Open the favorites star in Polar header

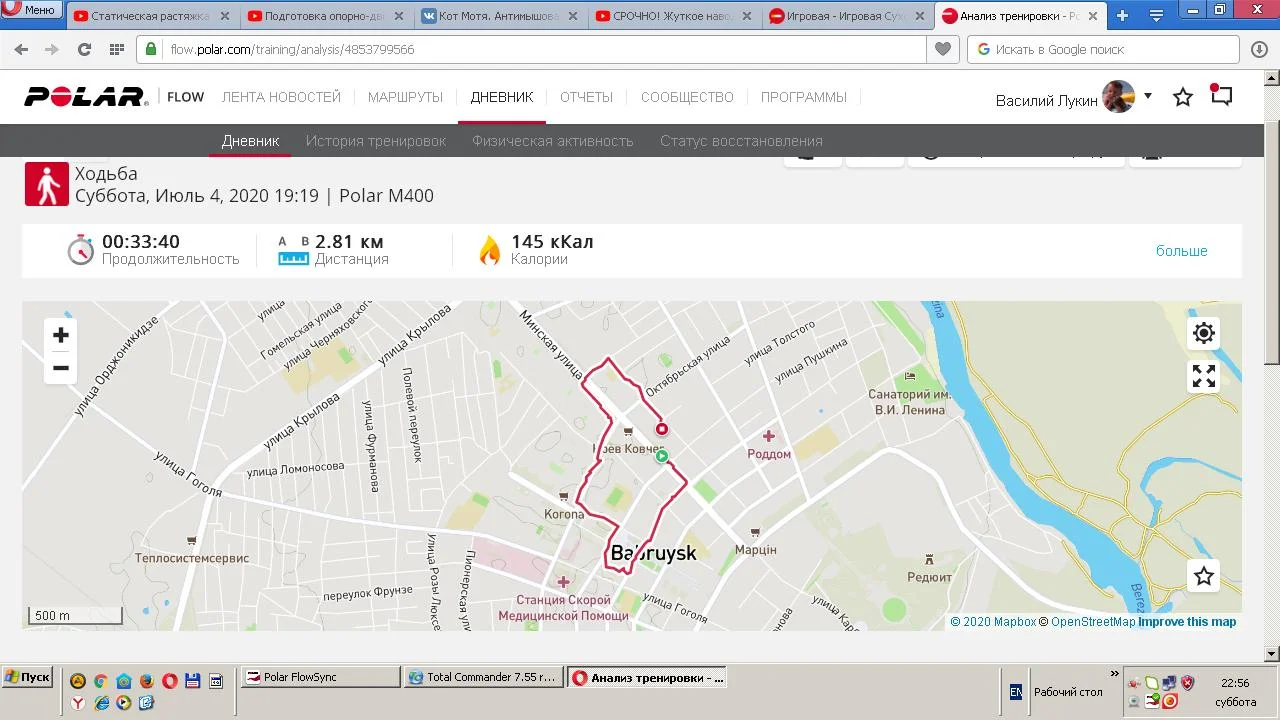[x=1183, y=97]
